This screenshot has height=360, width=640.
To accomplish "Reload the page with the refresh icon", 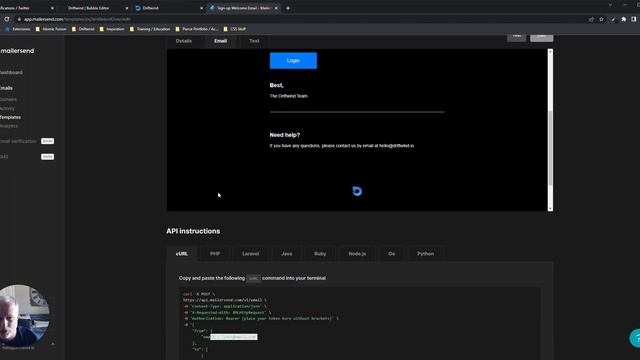I will click(7, 19).
